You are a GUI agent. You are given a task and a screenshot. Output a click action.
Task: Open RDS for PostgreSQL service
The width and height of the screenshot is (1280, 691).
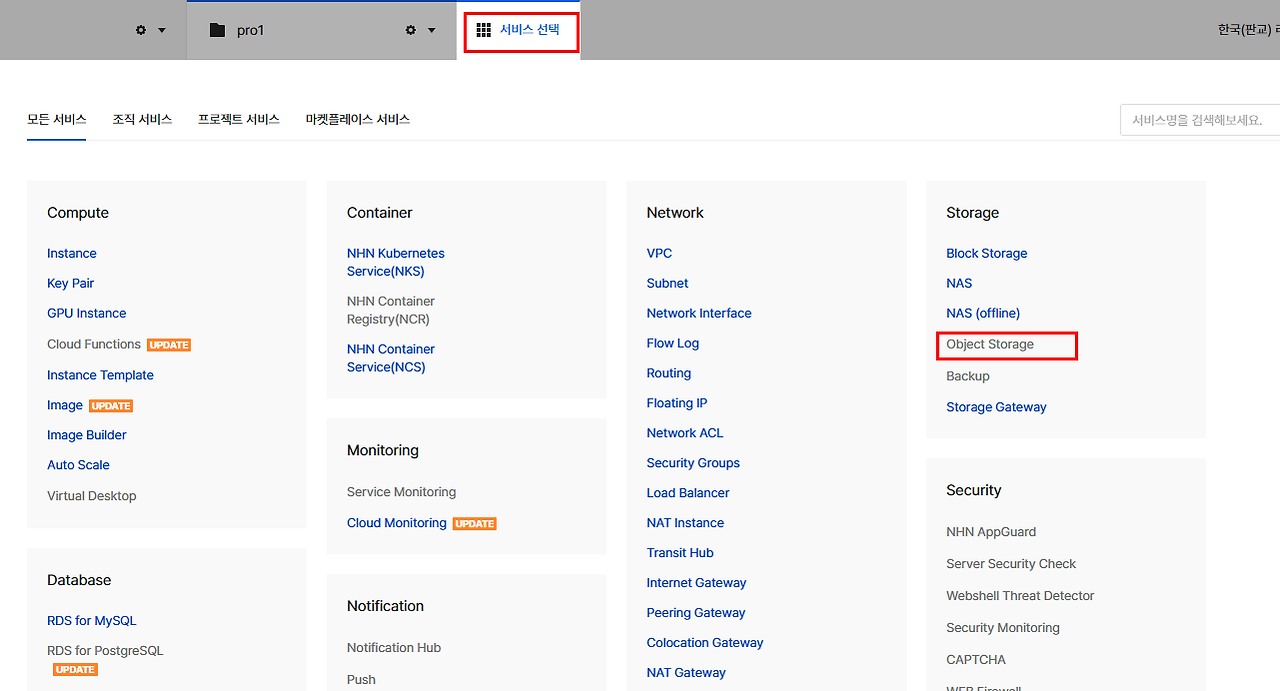[105, 651]
